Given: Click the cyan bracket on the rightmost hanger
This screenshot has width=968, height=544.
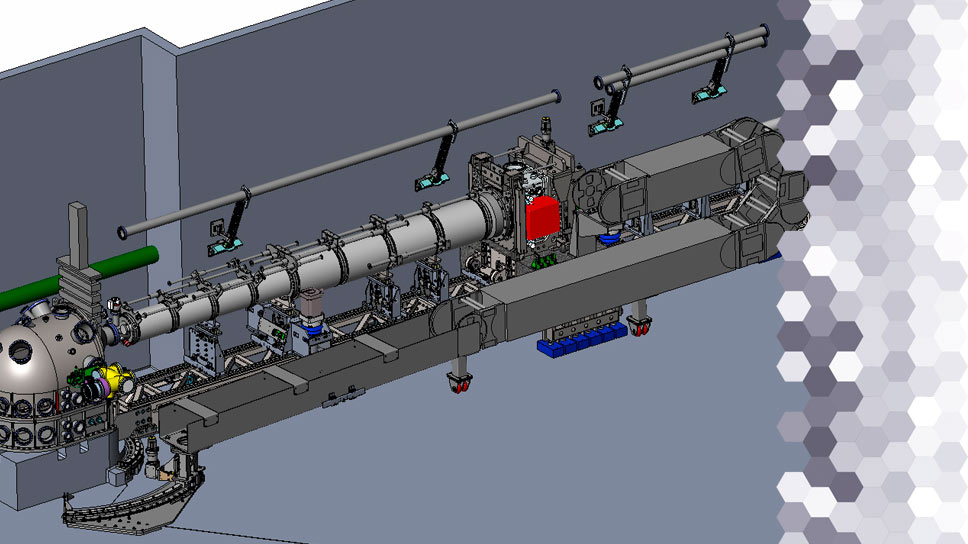Looking at the screenshot, I should coord(709,94).
